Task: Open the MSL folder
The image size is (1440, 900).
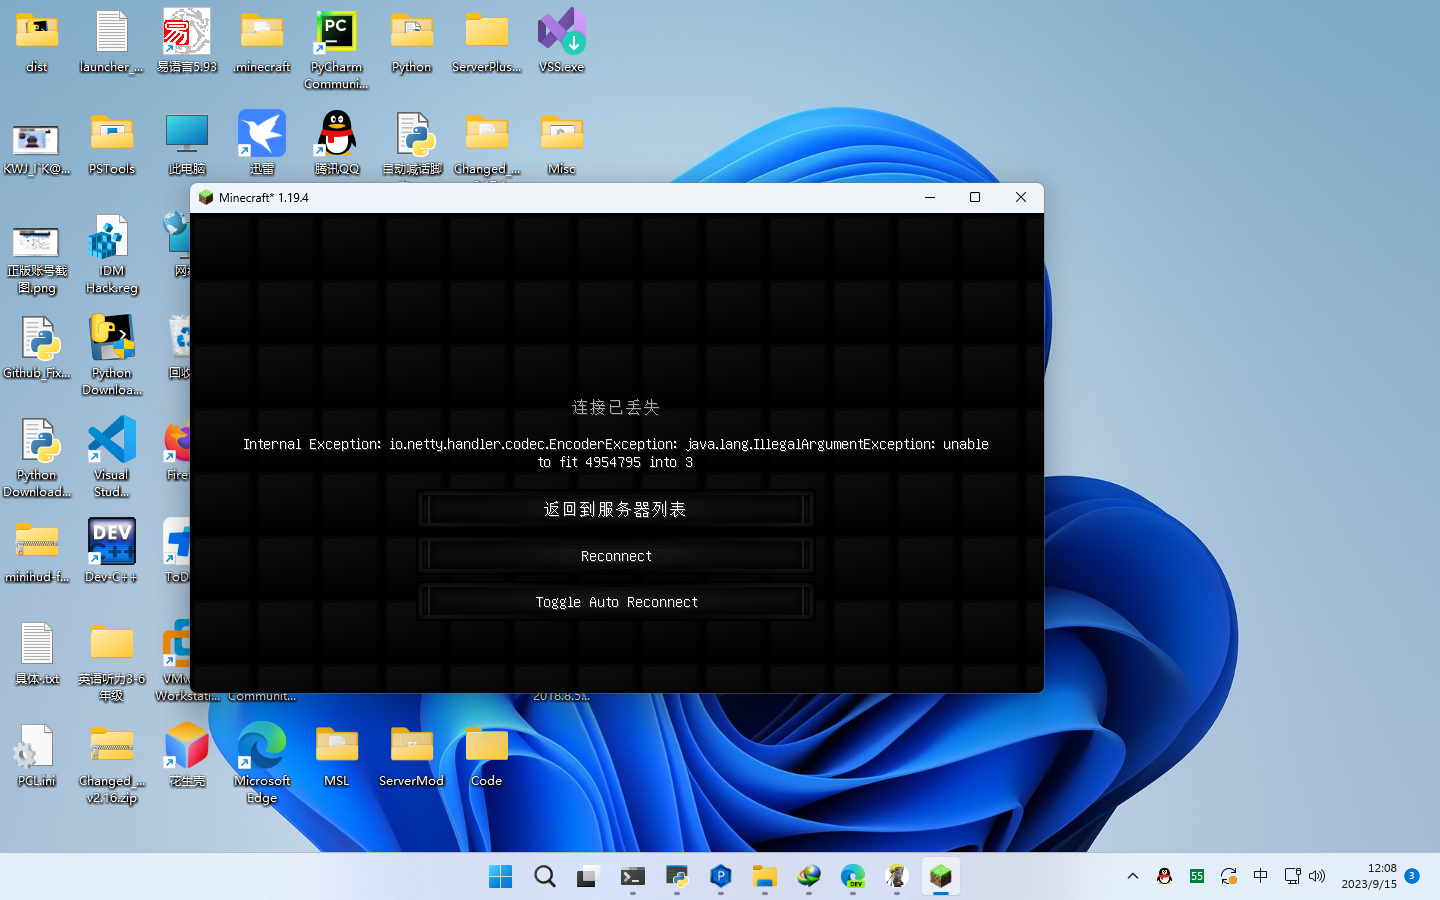Action: coord(337,755)
